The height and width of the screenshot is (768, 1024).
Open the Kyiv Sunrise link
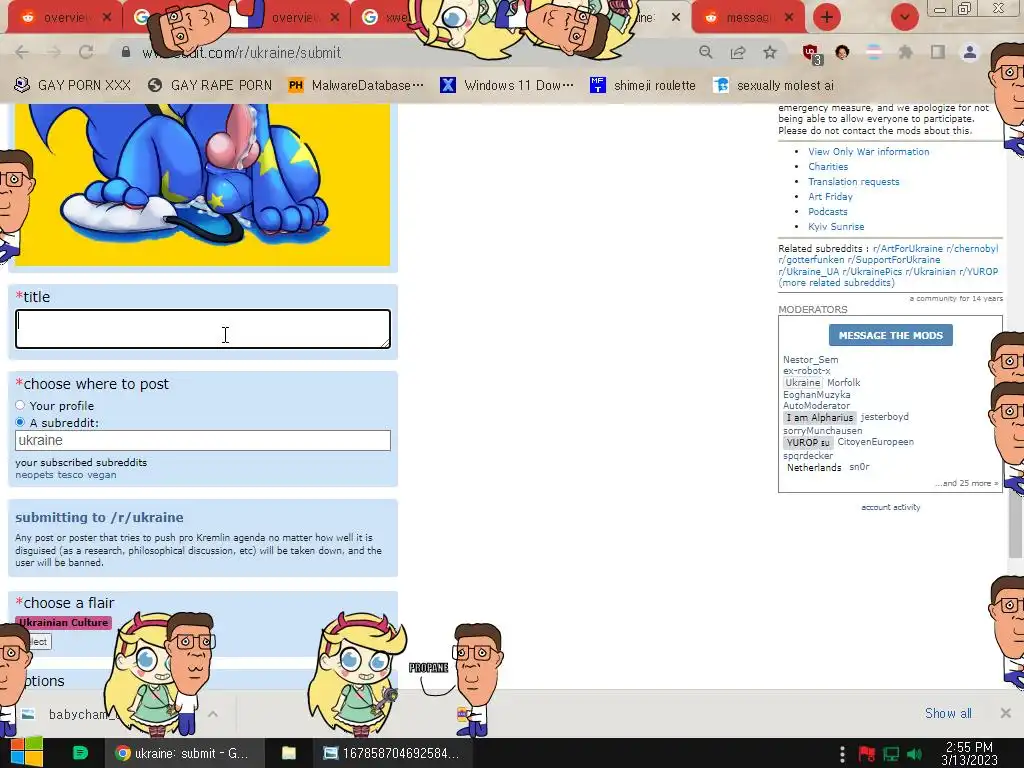pos(836,227)
